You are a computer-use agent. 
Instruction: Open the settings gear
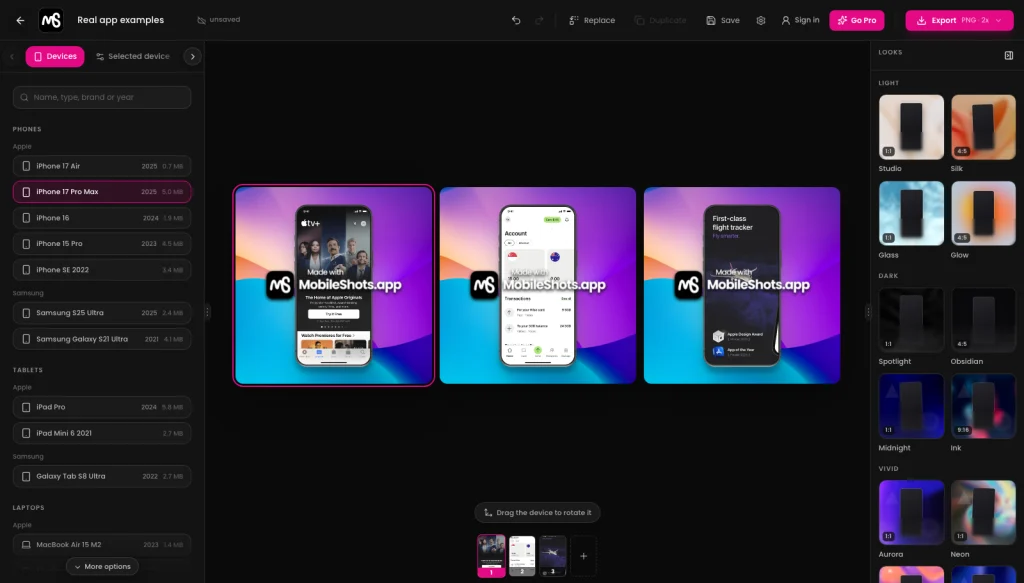[761, 20]
